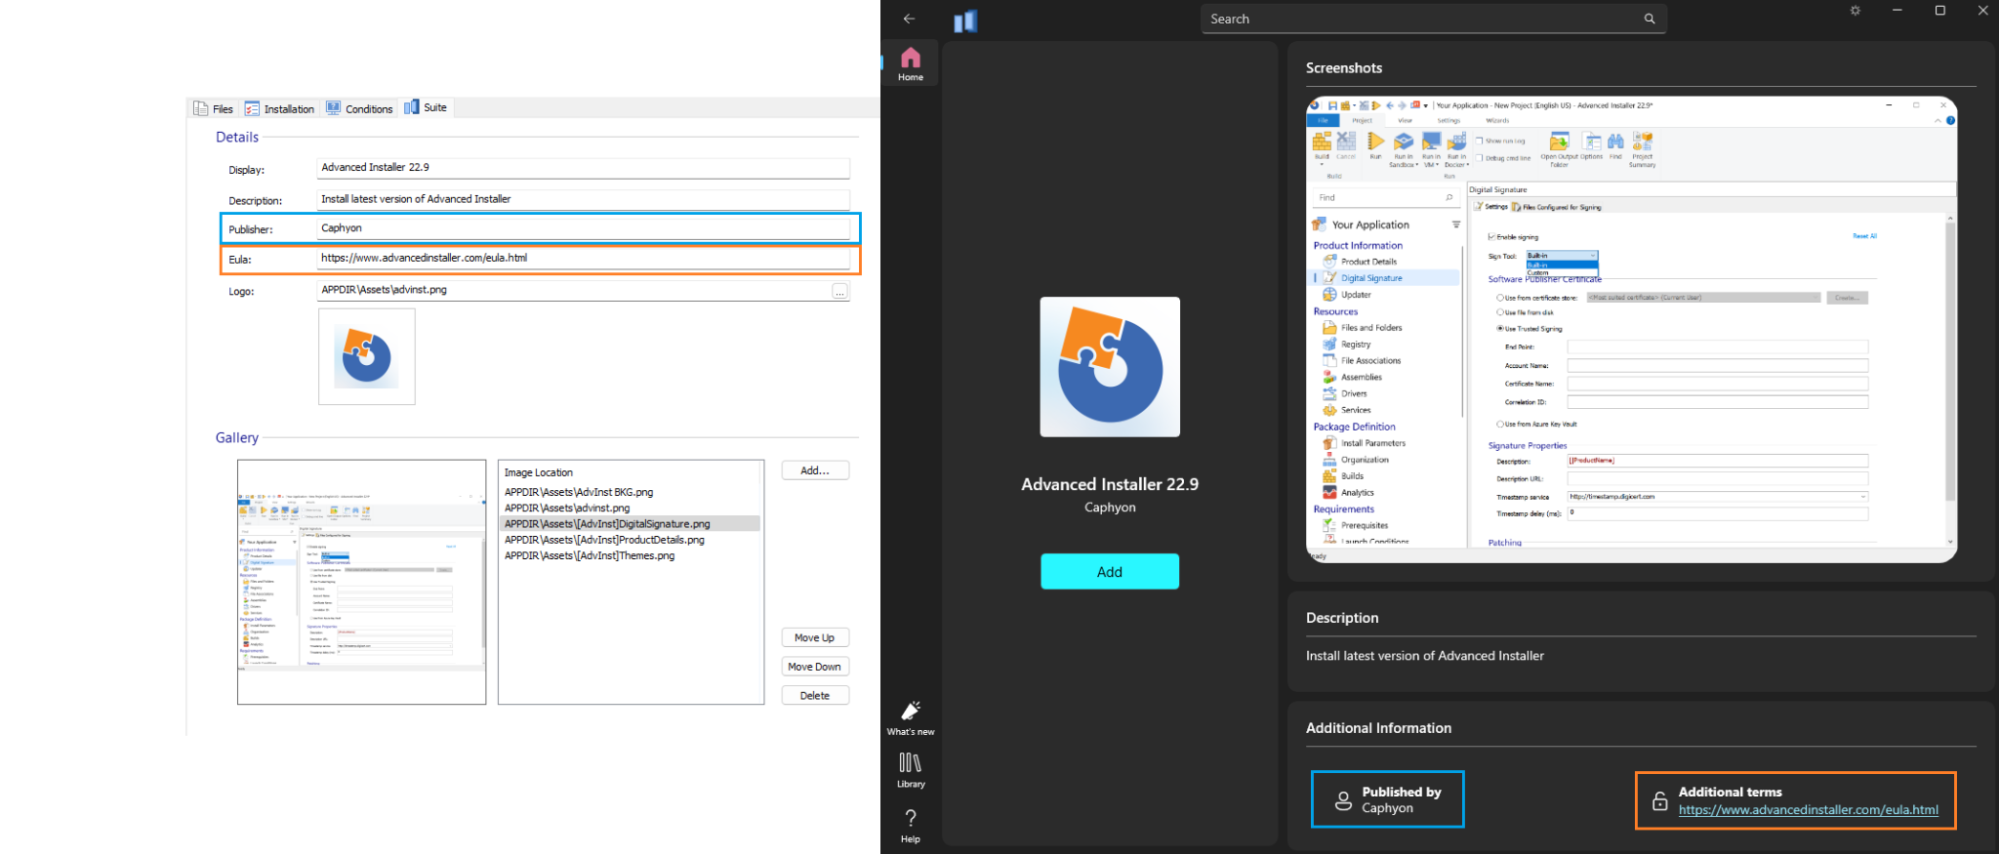Click the Display field showing Advanced Installer 22.9
Viewport: 1999px width, 855px height.
coord(583,168)
